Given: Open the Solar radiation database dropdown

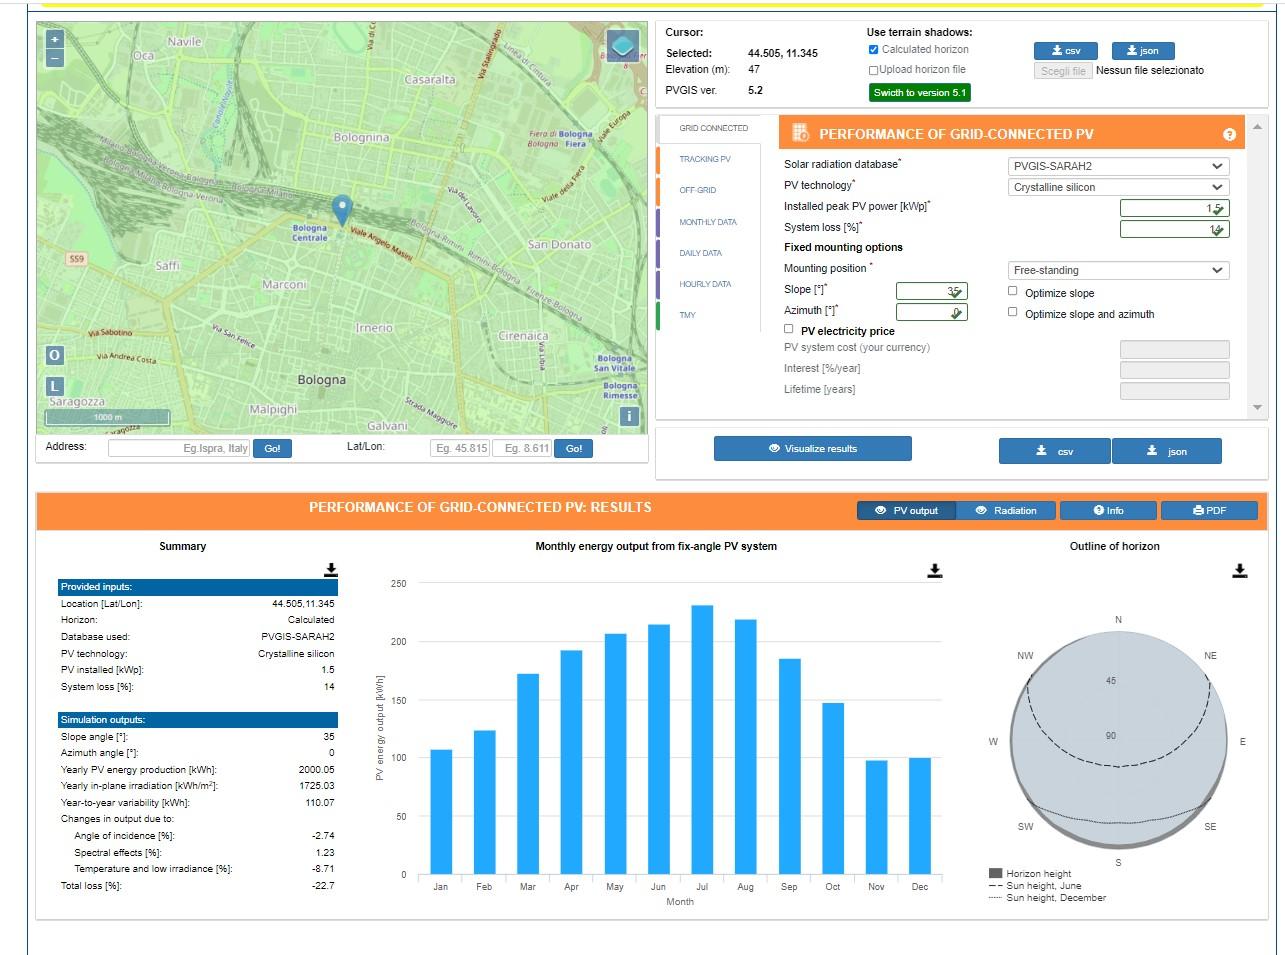Looking at the screenshot, I should (1119, 166).
